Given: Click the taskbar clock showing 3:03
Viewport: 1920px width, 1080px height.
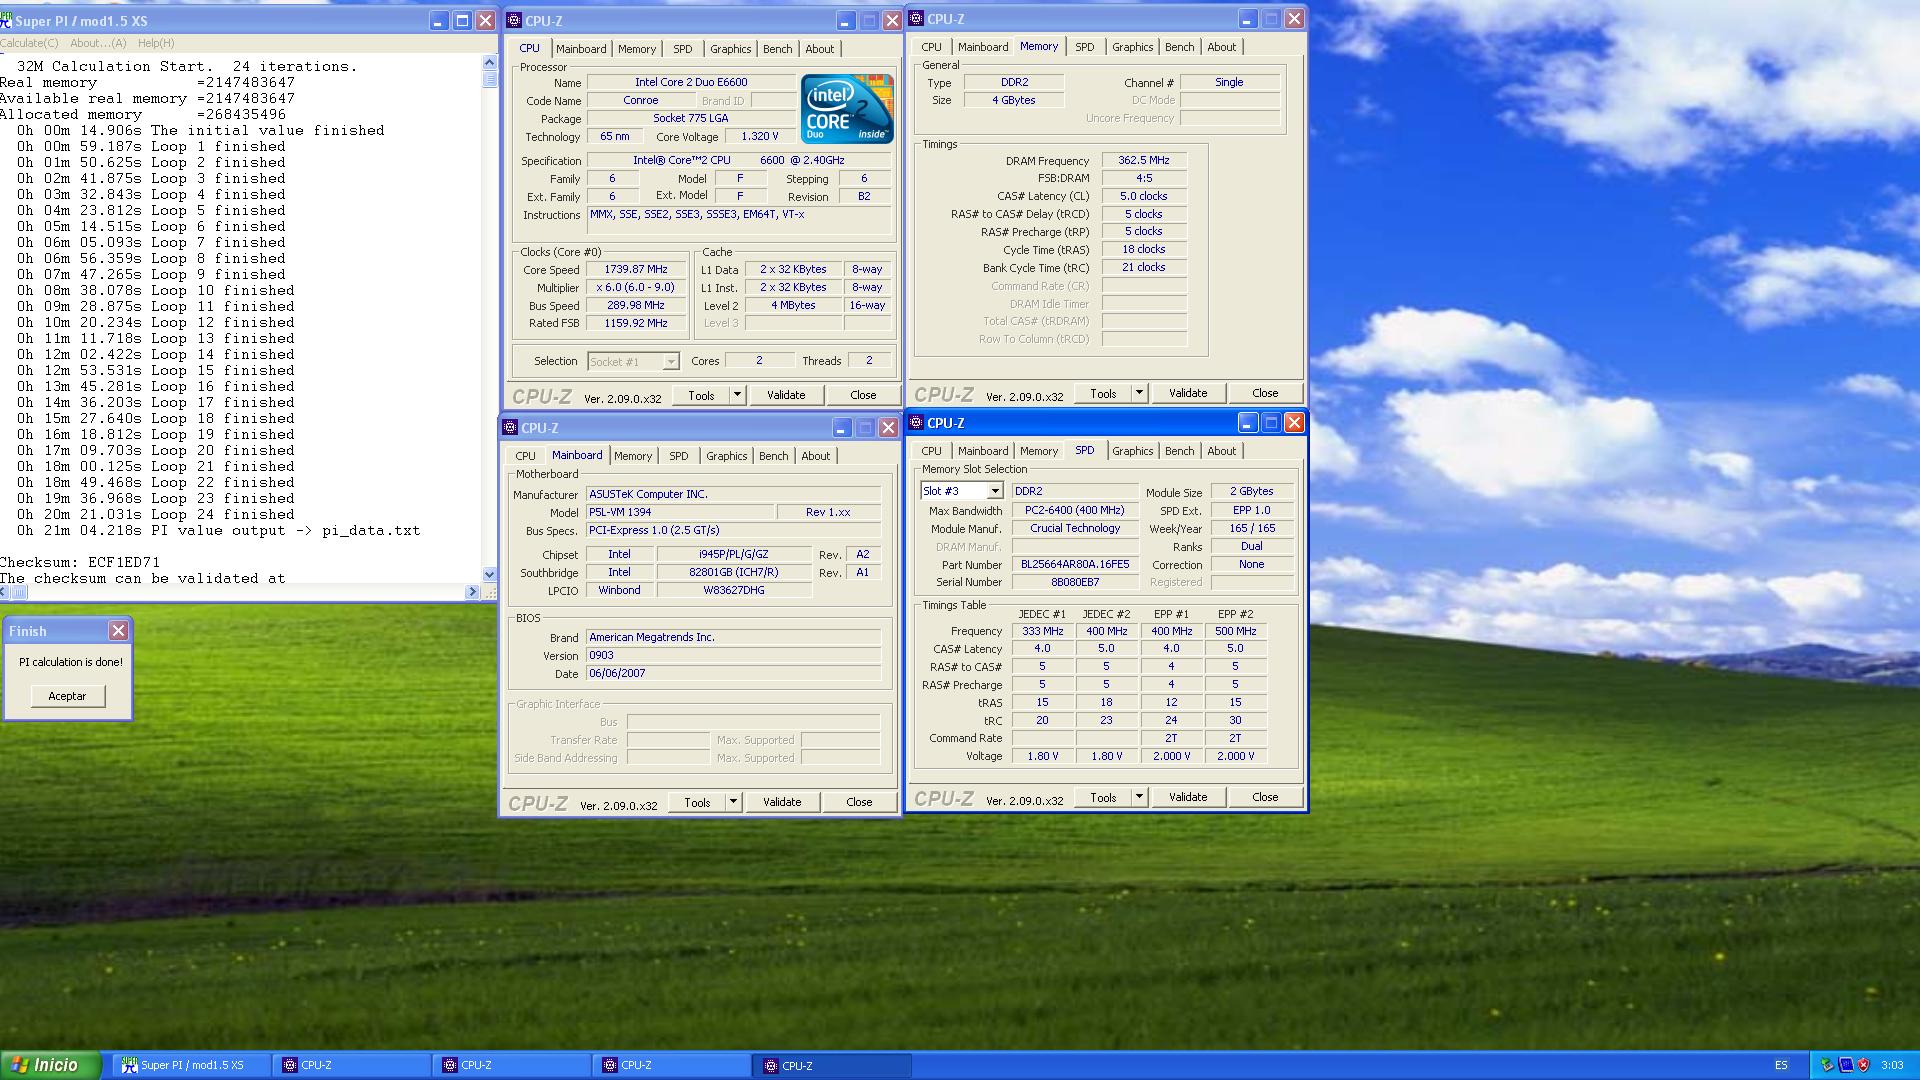Looking at the screenshot, I should pyautogui.click(x=1892, y=1065).
